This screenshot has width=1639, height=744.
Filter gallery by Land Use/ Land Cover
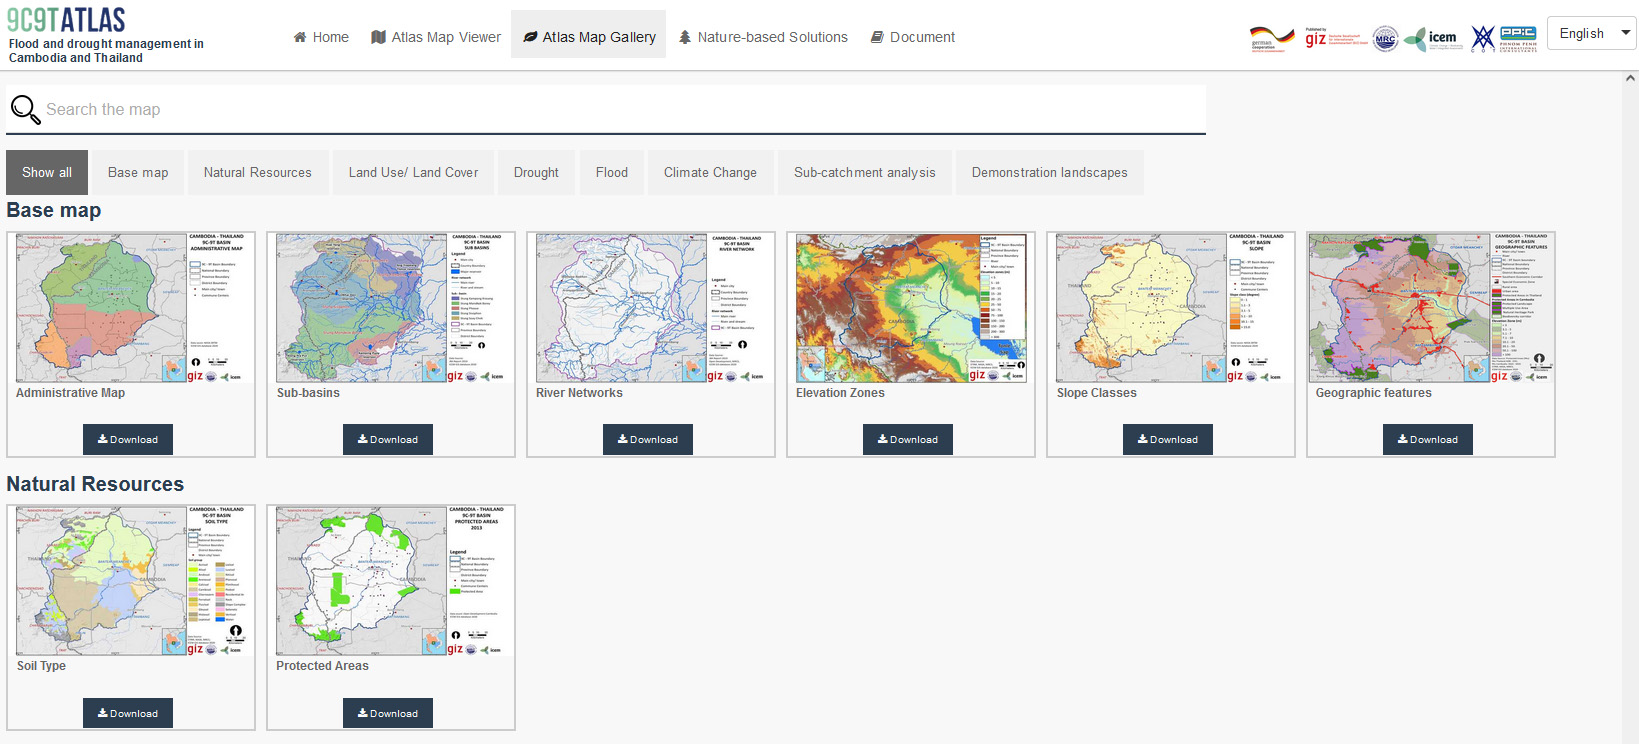[x=413, y=172]
